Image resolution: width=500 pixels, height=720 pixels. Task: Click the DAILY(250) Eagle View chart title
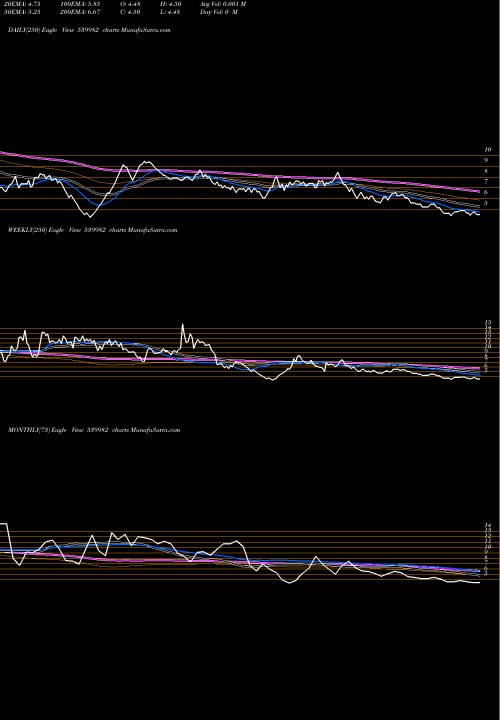(90, 30)
